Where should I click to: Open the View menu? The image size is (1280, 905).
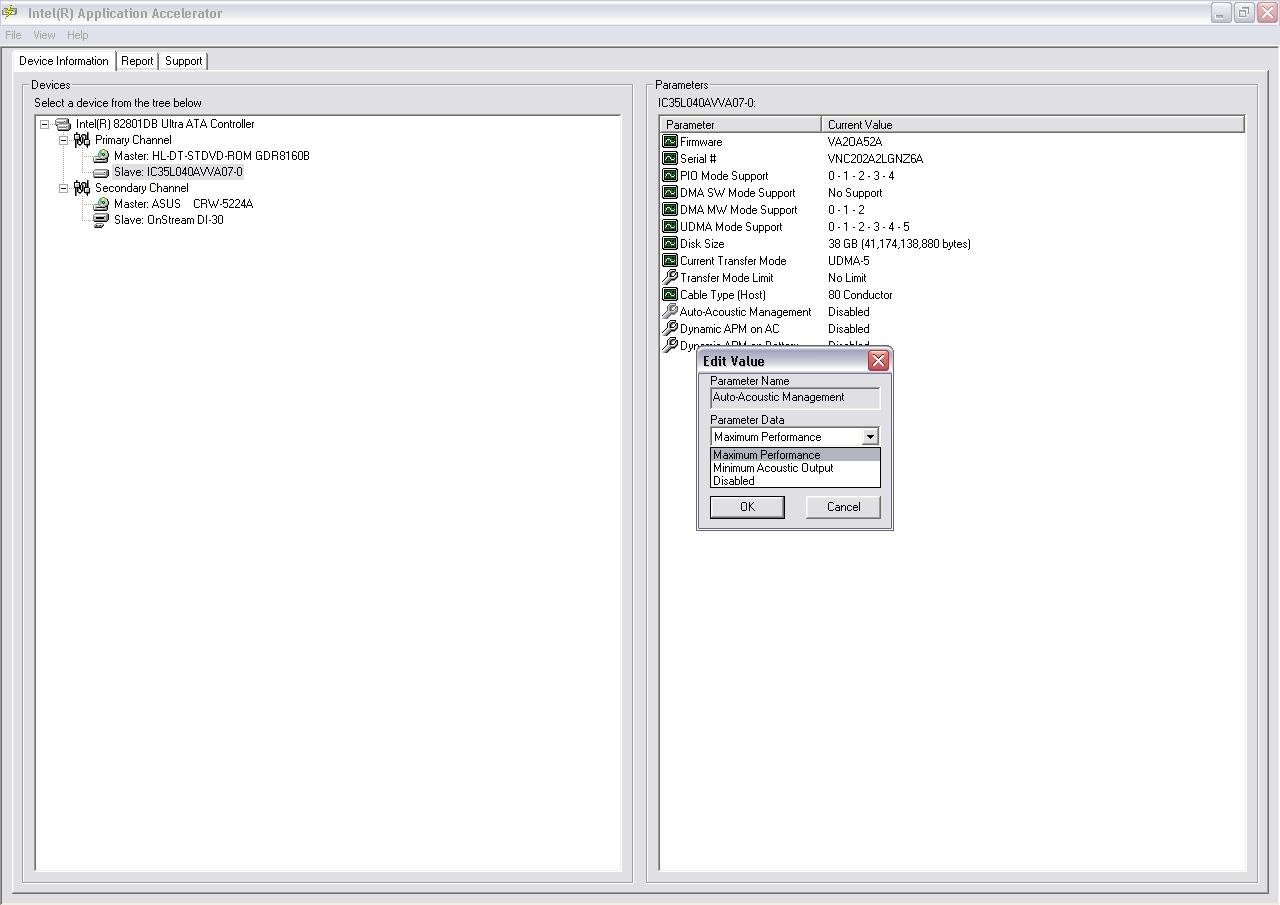[x=44, y=35]
